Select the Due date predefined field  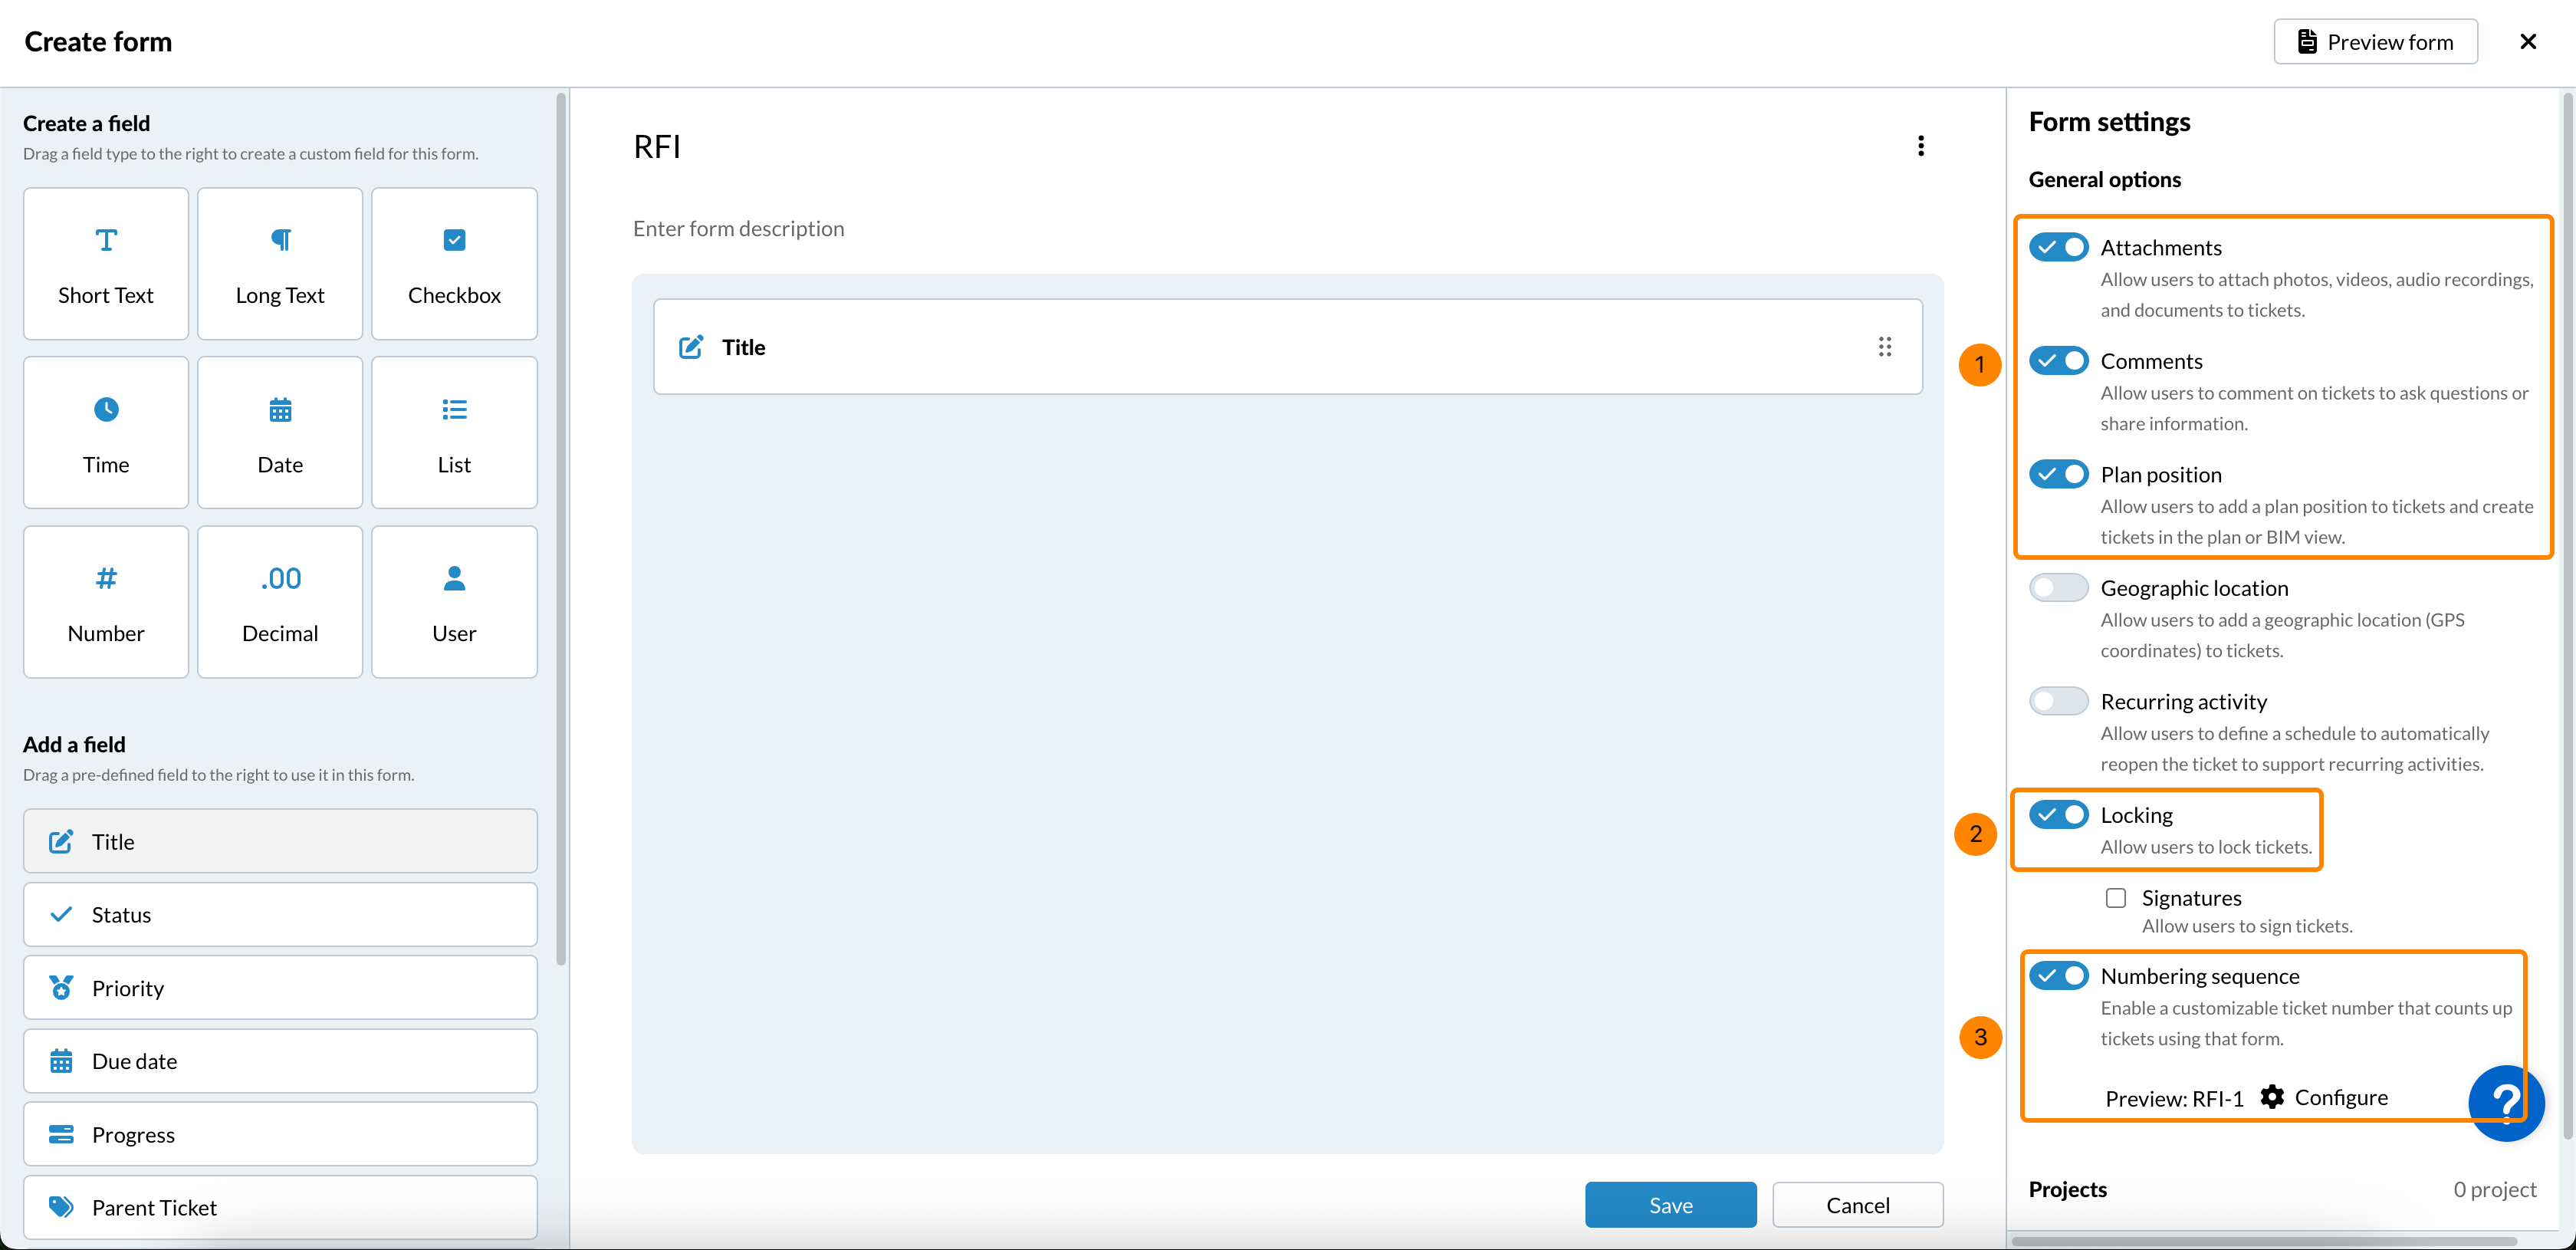(280, 1061)
